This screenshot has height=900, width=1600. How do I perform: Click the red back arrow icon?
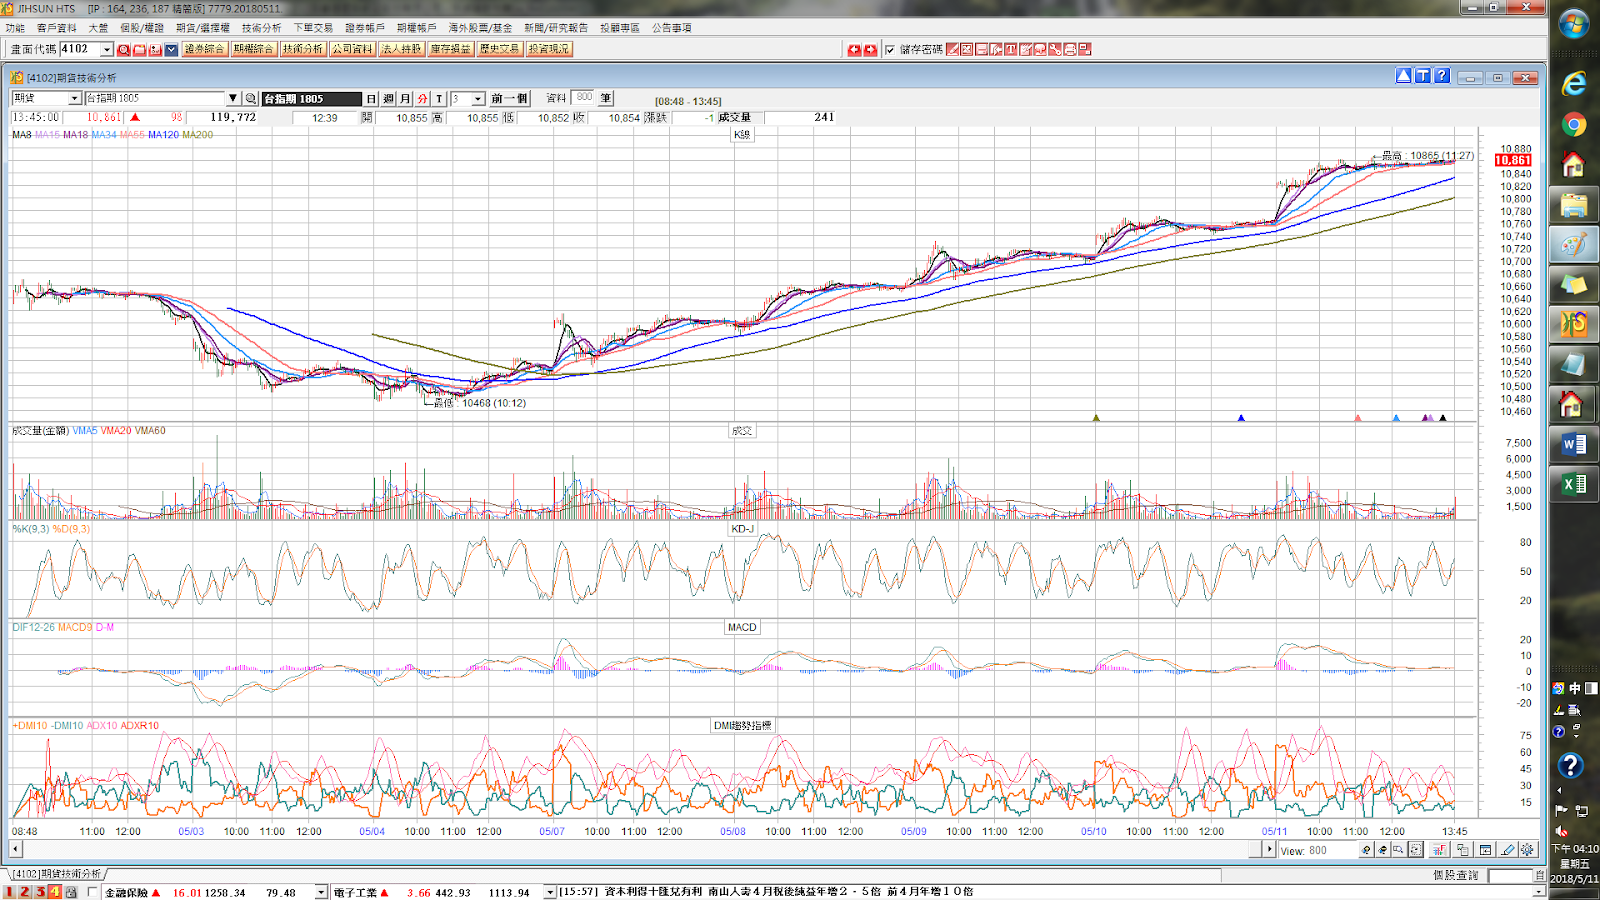click(854, 49)
